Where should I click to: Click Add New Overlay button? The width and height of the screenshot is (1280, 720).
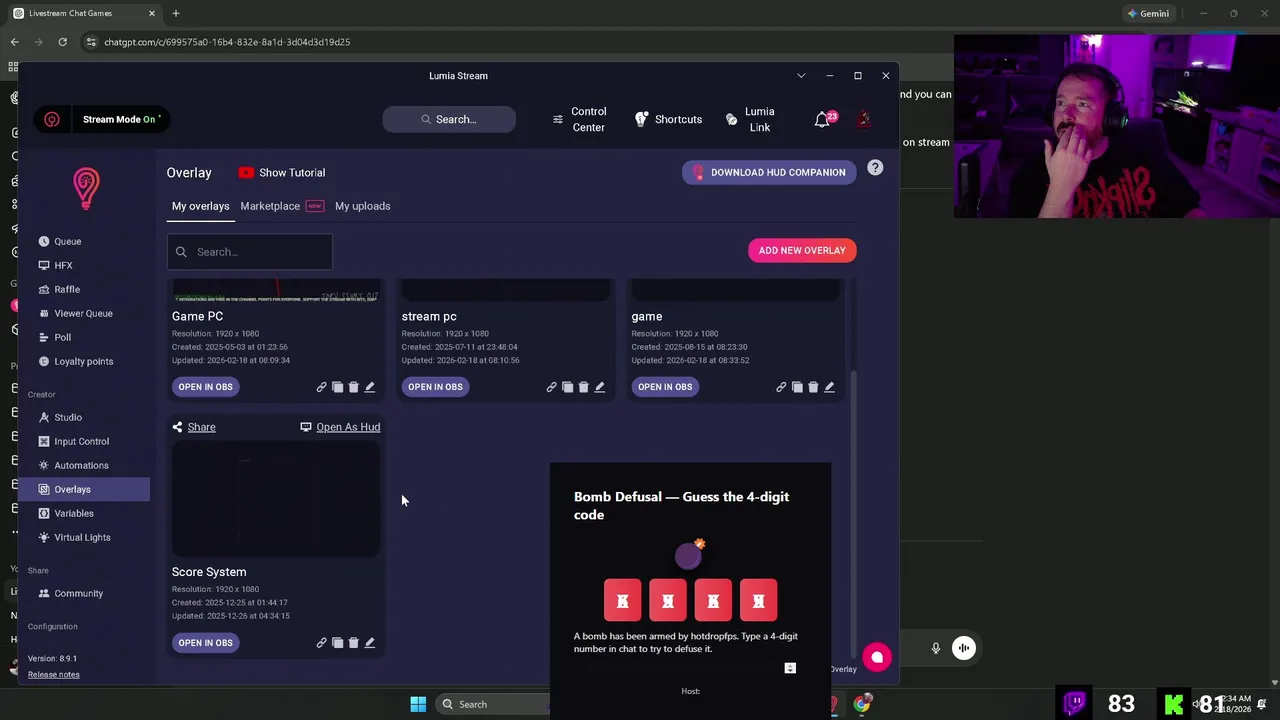[802, 250]
